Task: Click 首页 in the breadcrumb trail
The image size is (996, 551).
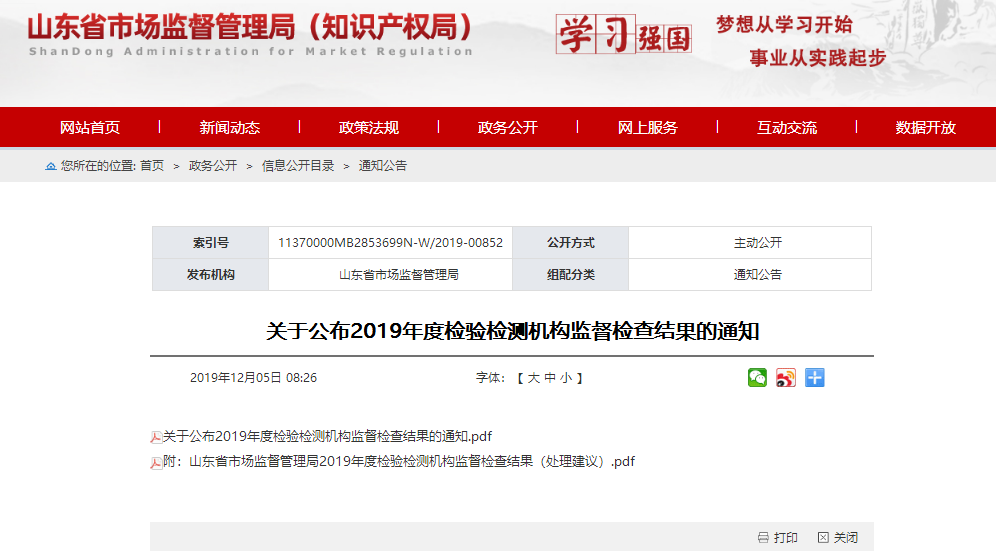Action: coord(152,166)
